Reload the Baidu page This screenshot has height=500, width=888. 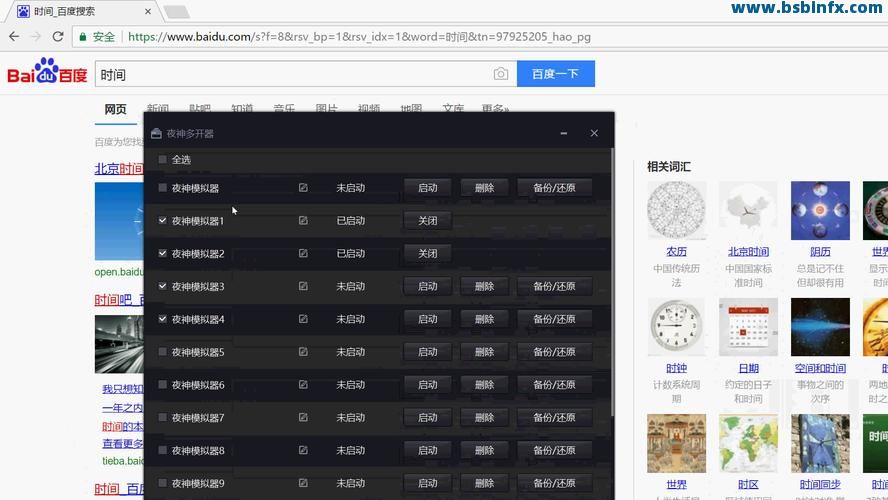[58, 36]
